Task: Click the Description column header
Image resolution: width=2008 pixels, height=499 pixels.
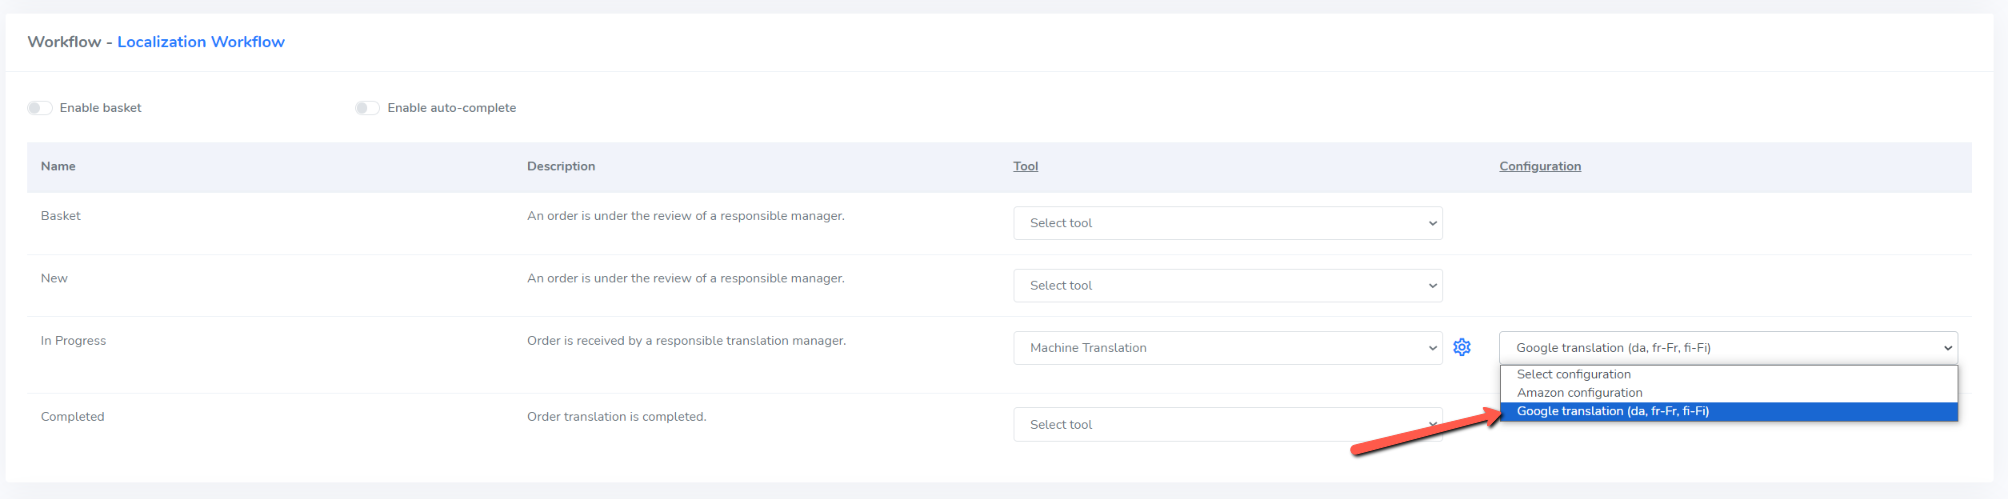Action: point(561,166)
